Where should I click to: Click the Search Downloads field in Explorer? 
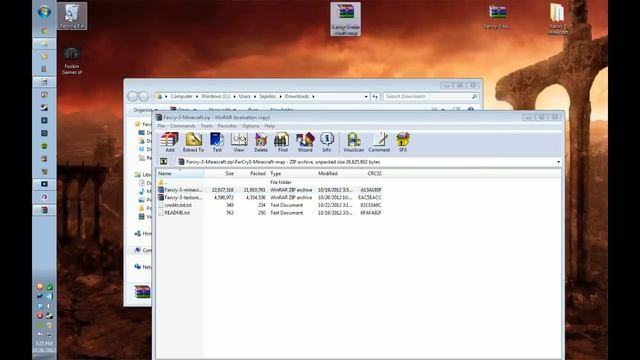tap(431, 96)
